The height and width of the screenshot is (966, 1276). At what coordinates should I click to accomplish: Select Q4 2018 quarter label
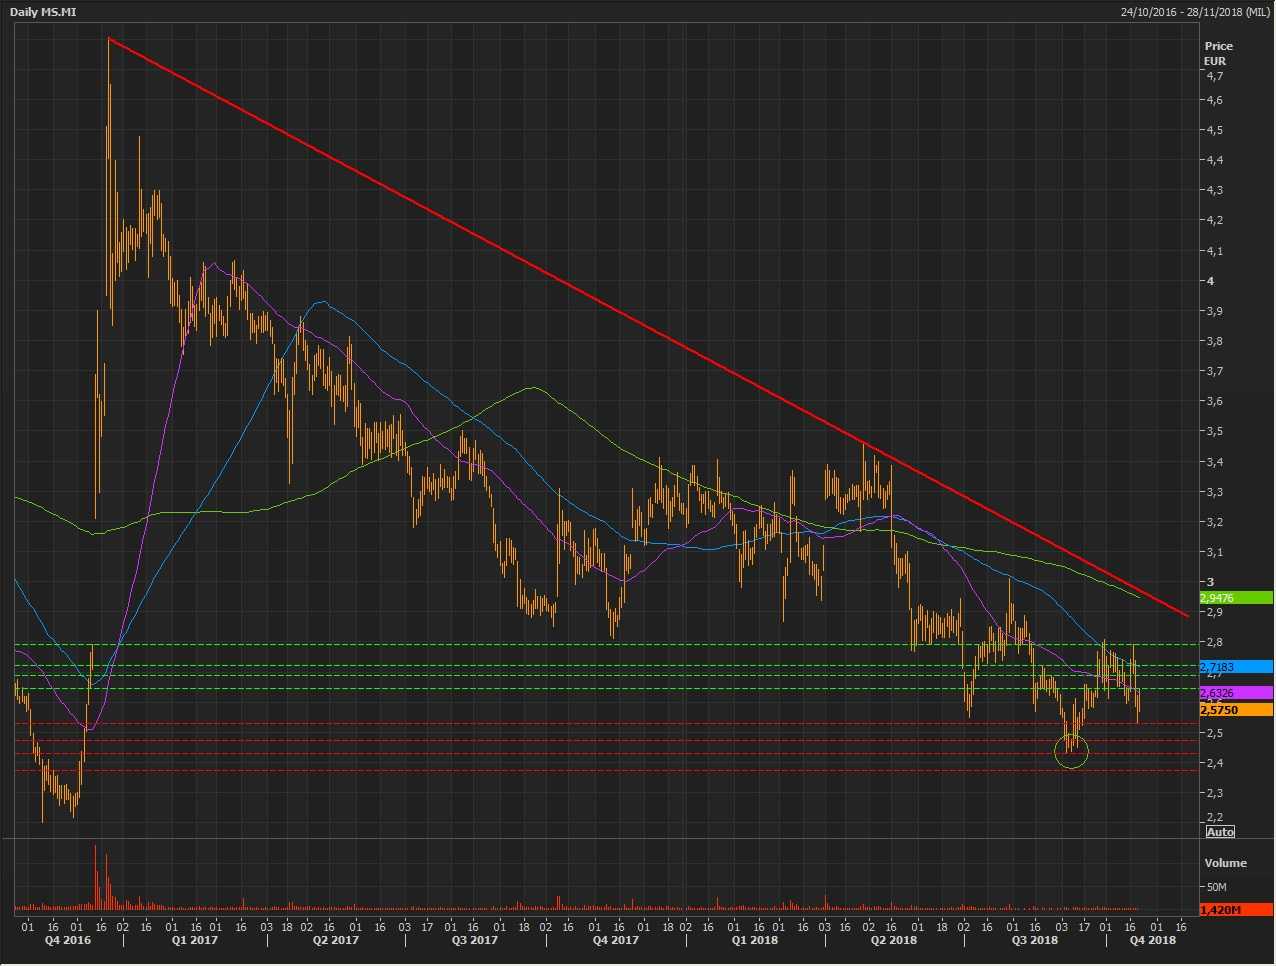(x=1153, y=940)
